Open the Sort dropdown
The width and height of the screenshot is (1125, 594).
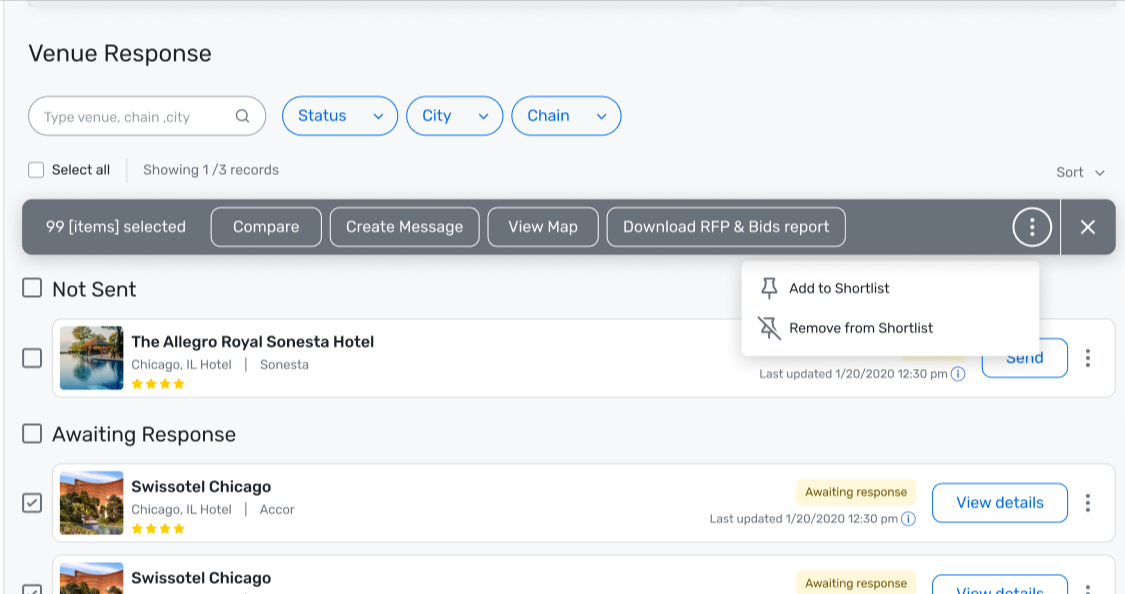[1080, 172]
